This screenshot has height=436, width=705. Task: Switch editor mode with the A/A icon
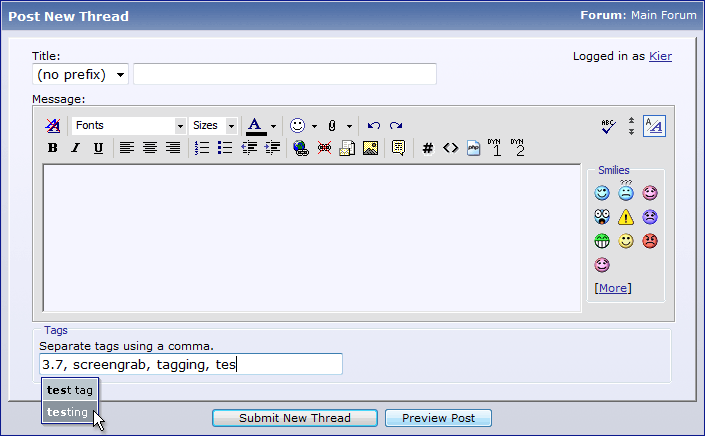(x=654, y=126)
